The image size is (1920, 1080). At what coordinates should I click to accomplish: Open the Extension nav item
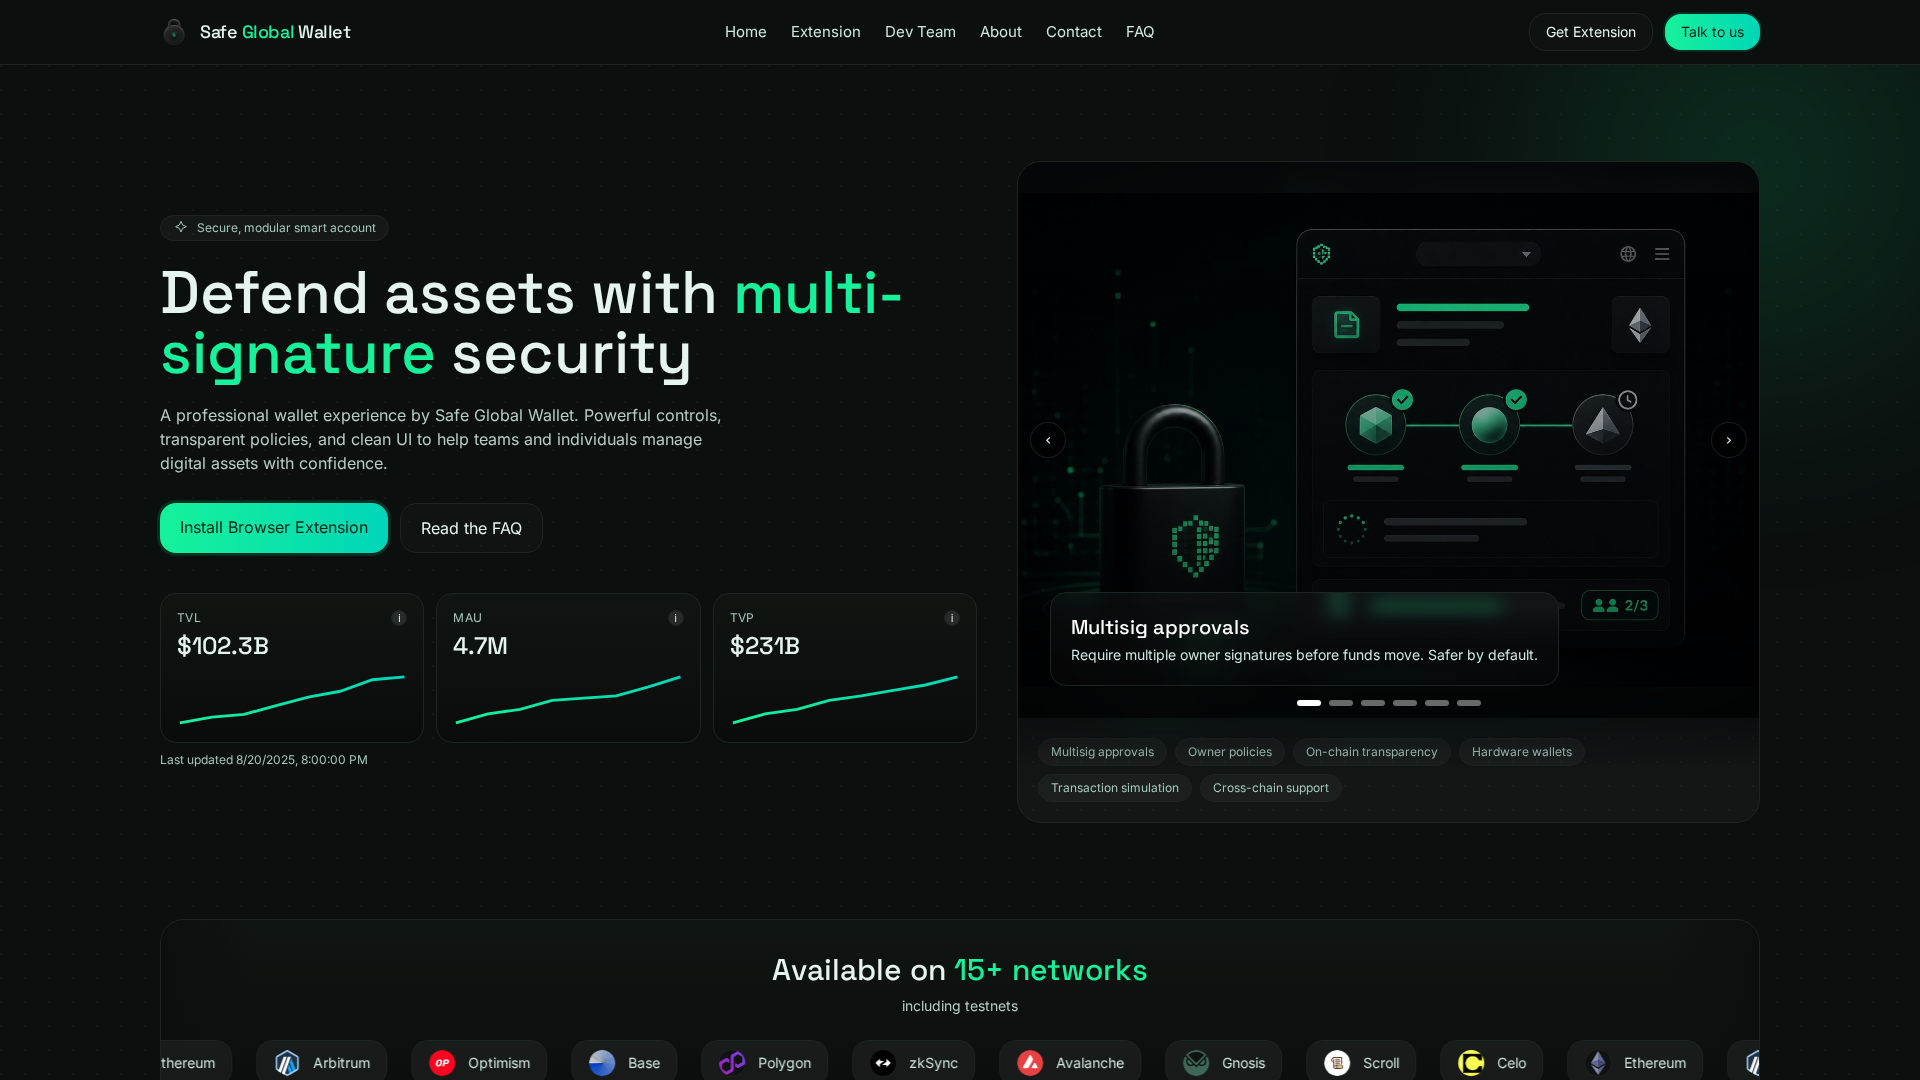point(826,32)
